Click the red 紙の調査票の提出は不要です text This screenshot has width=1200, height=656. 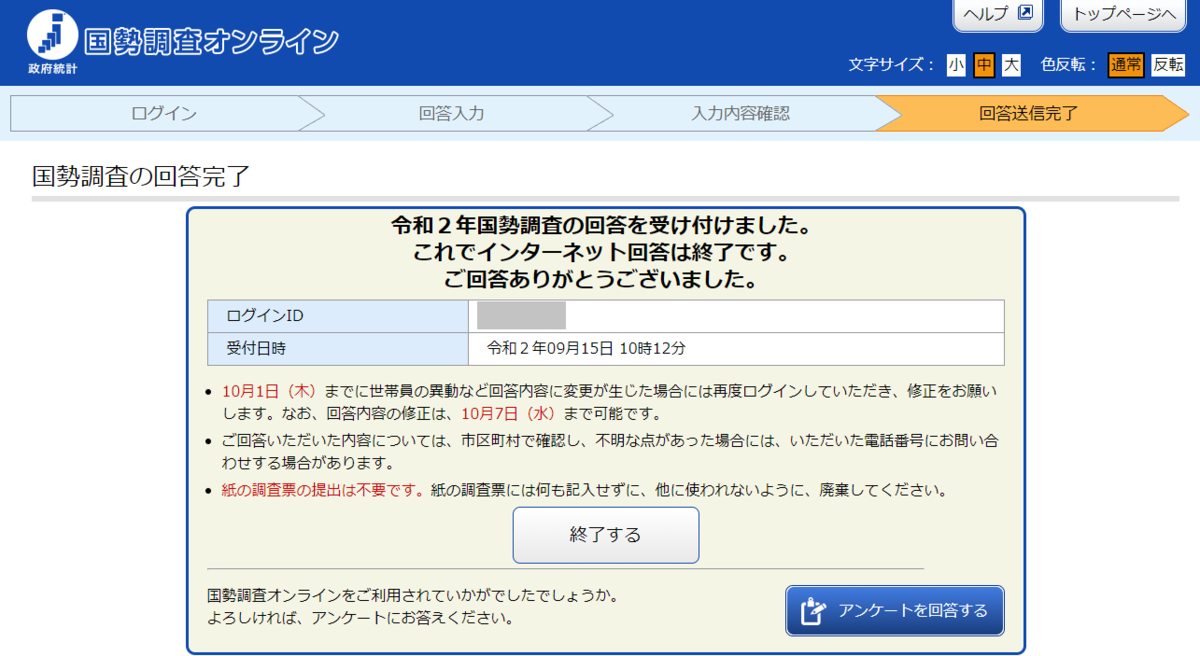coord(324,490)
